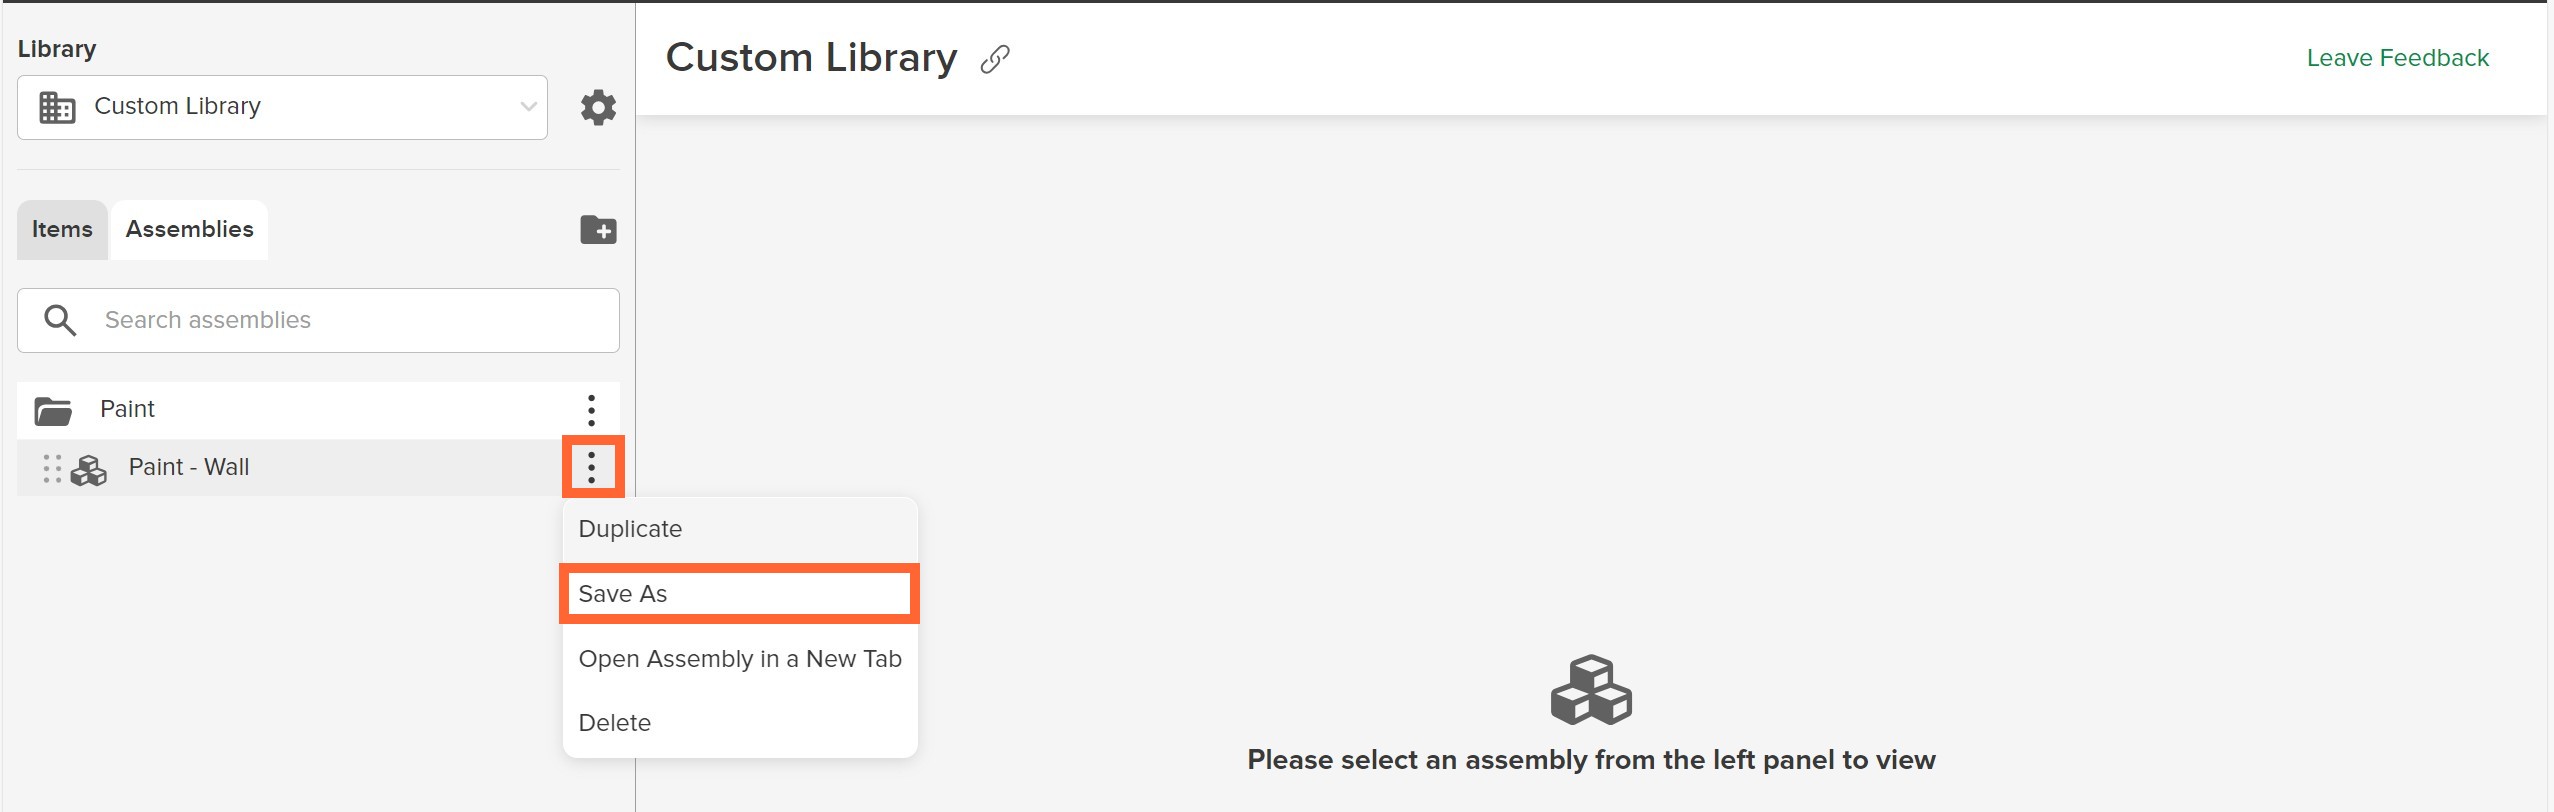Copy link icon beside Custom Library title
This screenshot has width=2554, height=812.
point(995,59)
